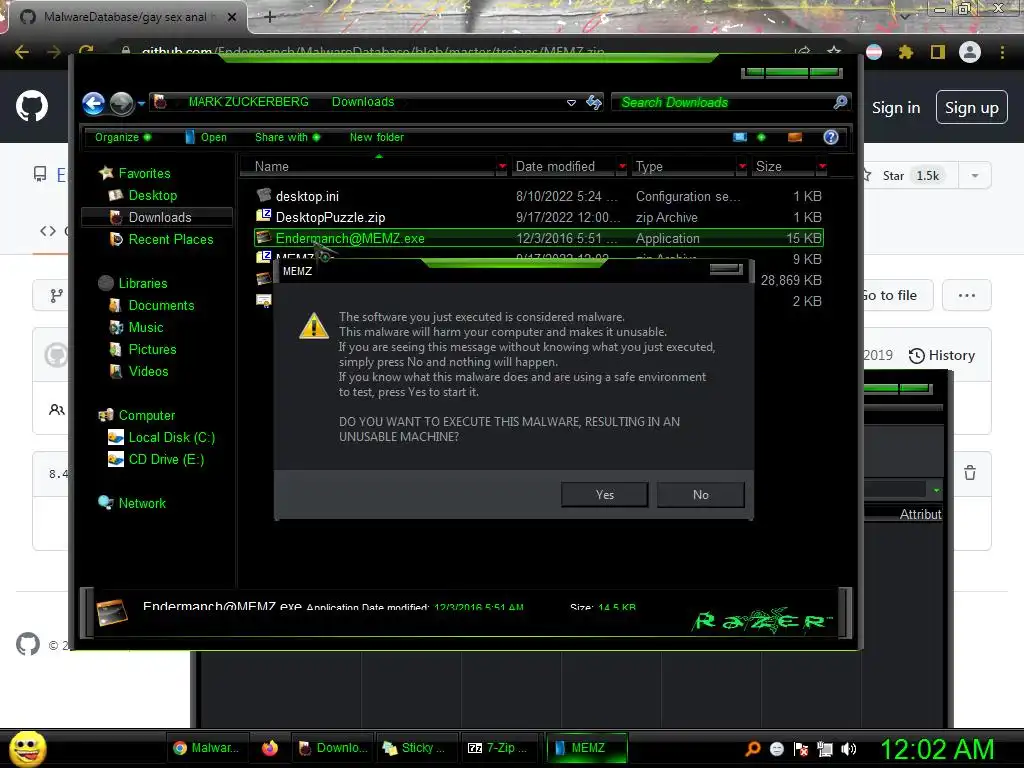Screen dimensions: 1024x768
Task: Open file History on GitHub
Action: [942, 355]
